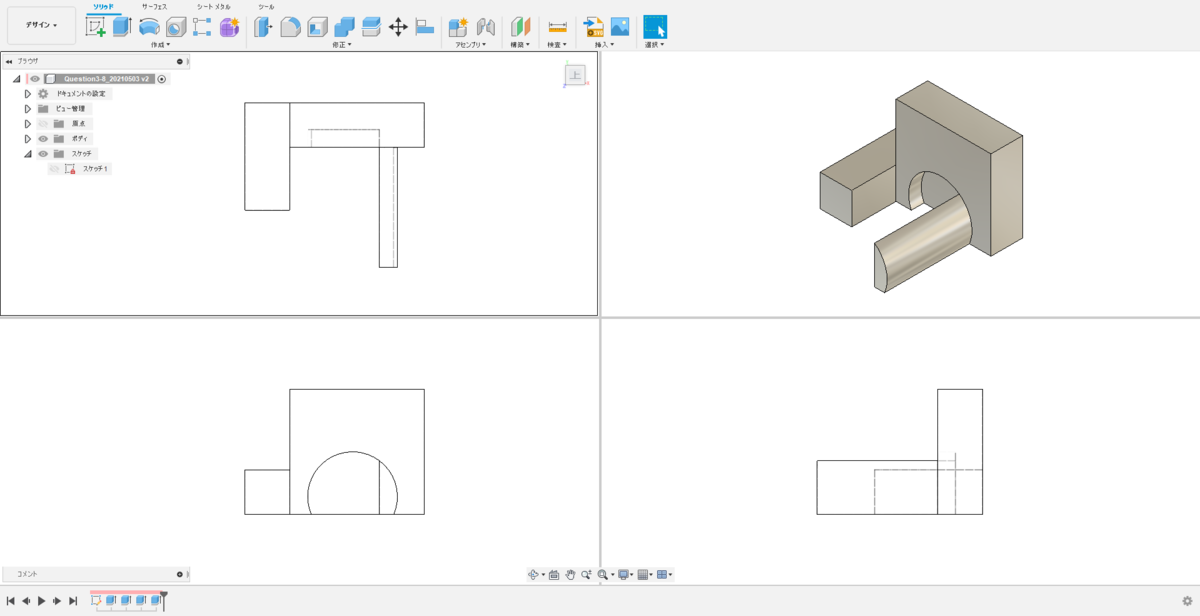The image size is (1200, 616).
Task: Select the Revolve tool
Action: [x=149, y=27]
